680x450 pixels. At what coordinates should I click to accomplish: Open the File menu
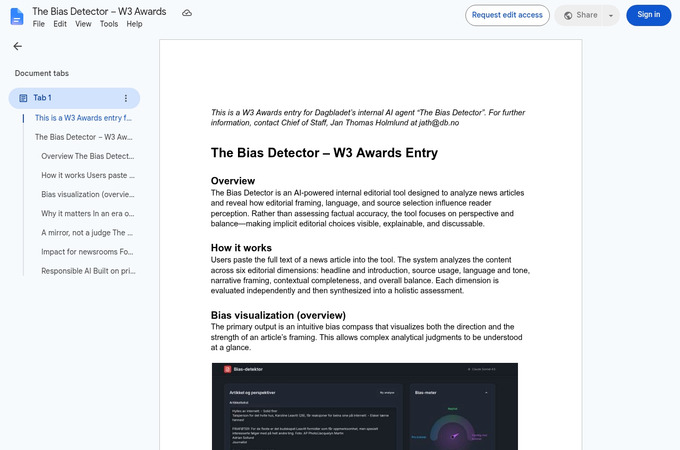point(39,24)
